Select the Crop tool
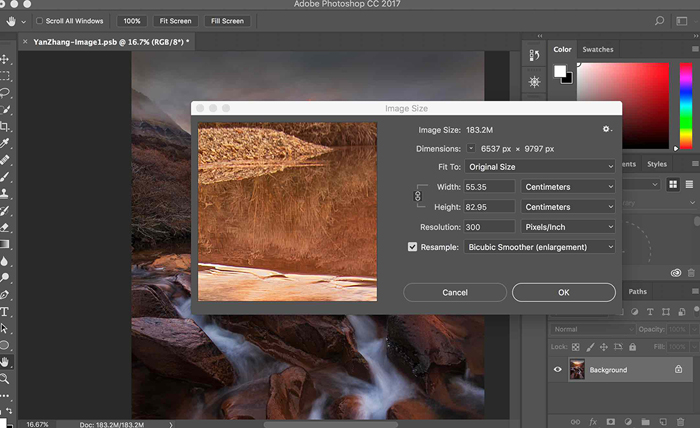Screen dimensions: 700x428 click(5, 127)
